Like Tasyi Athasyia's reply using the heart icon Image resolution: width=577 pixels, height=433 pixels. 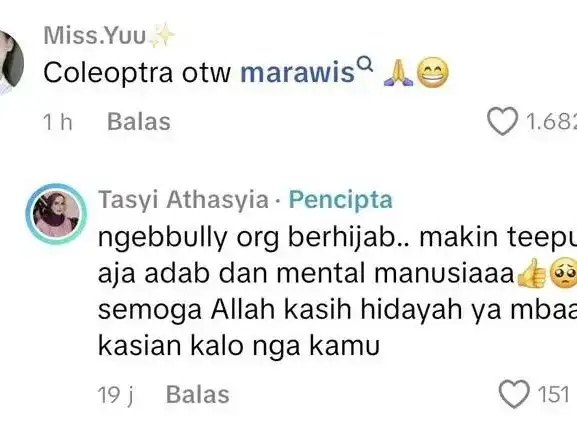coord(514,394)
